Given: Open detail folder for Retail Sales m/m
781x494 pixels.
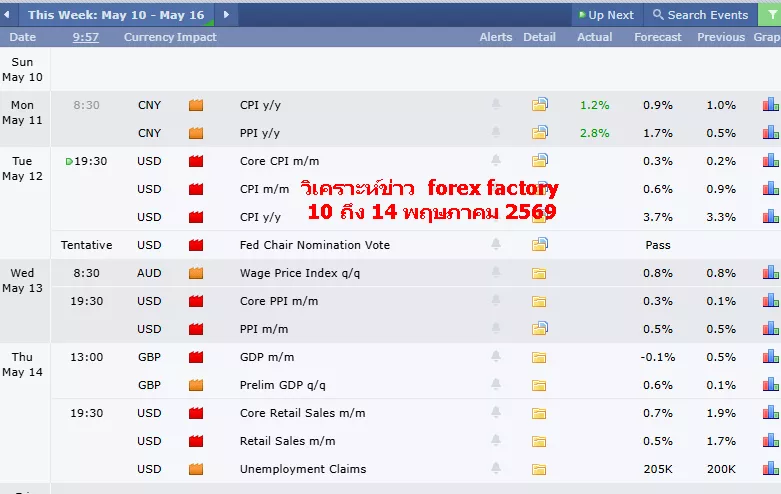Looking at the screenshot, I should coord(539,441).
